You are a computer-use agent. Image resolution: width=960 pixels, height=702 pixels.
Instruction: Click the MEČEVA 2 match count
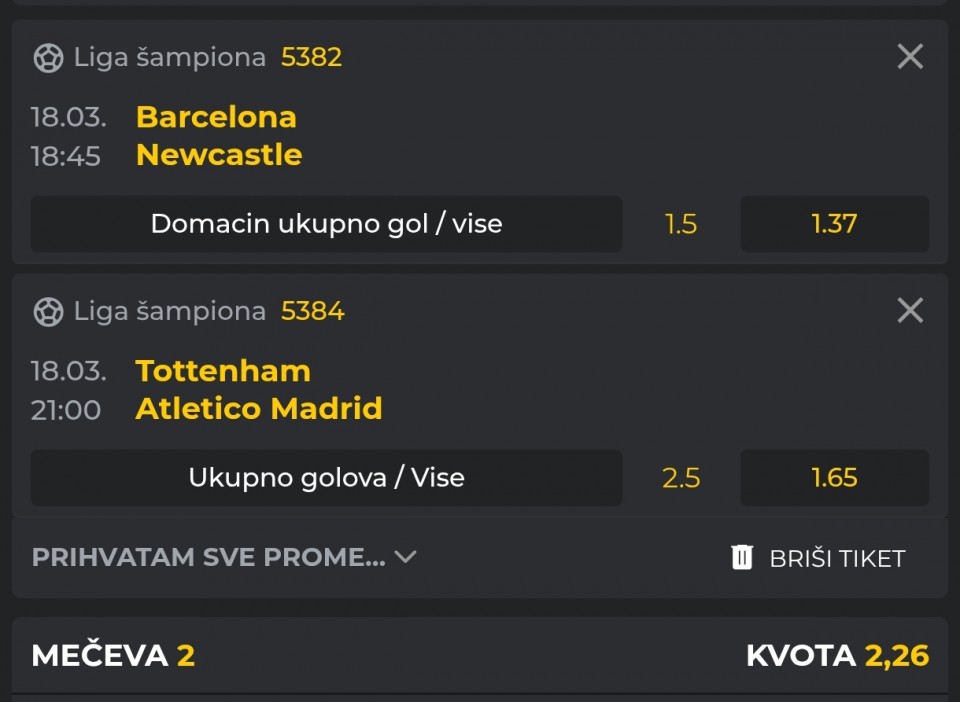point(113,655)
